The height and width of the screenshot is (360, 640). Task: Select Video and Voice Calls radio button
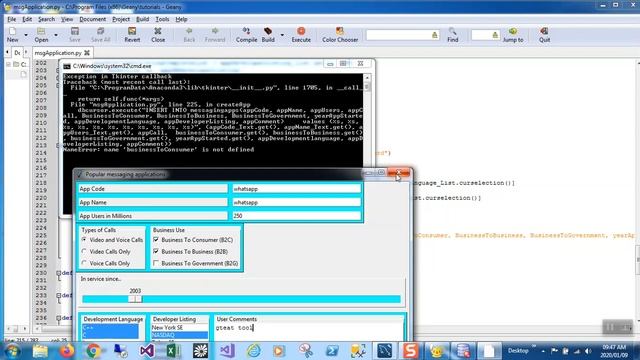click(84, 240)
